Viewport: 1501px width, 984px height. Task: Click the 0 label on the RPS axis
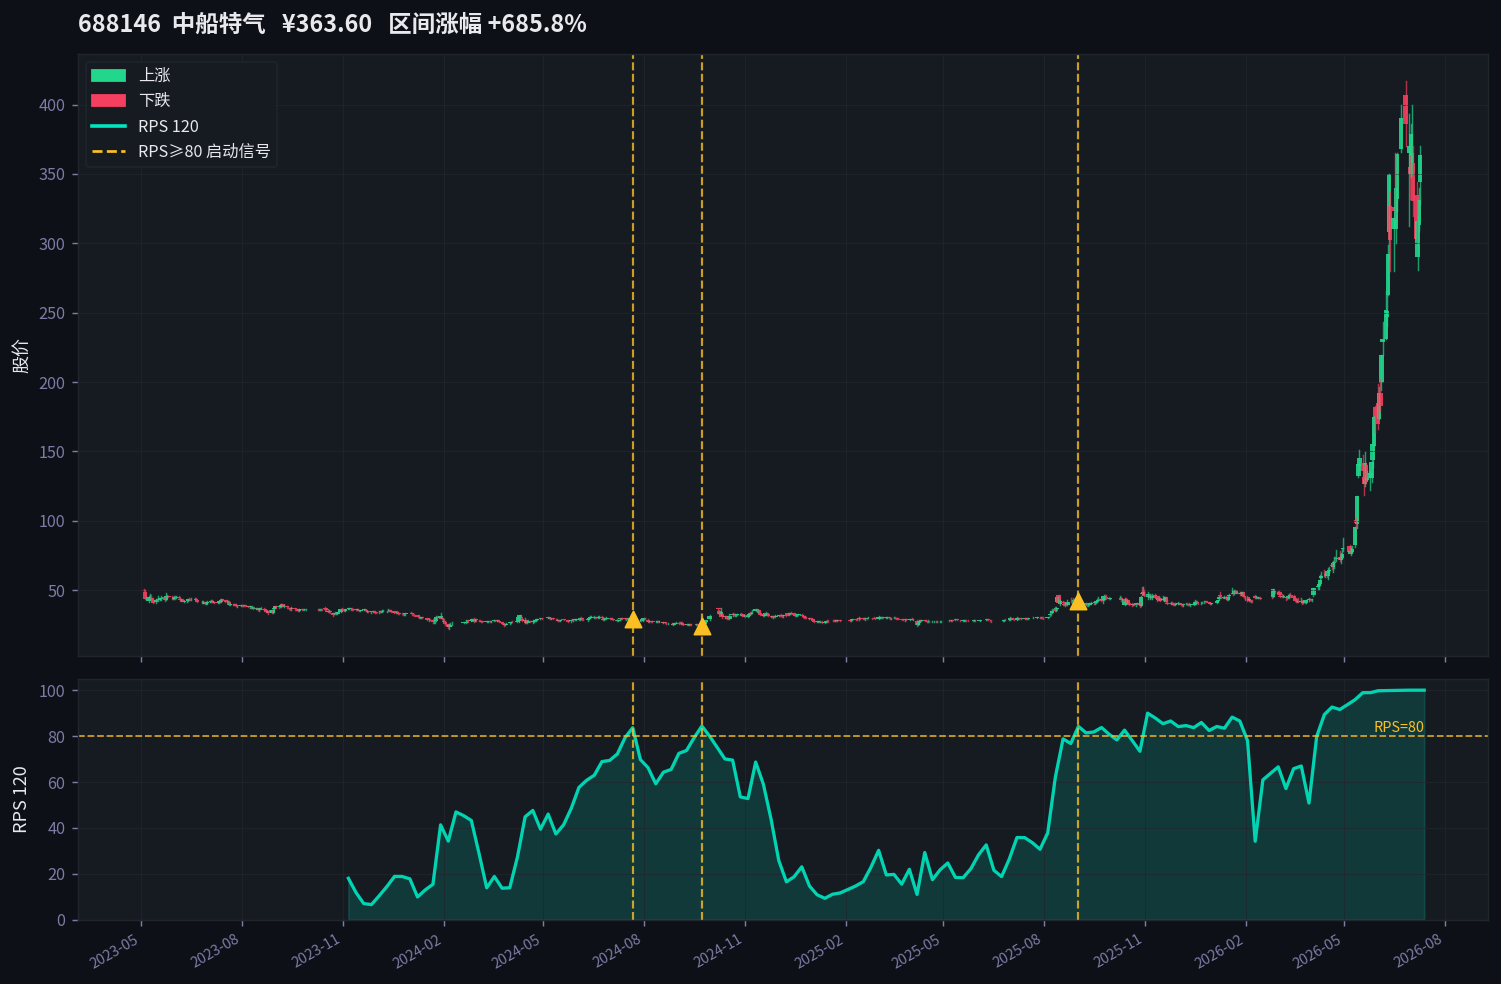click(61, 920)
